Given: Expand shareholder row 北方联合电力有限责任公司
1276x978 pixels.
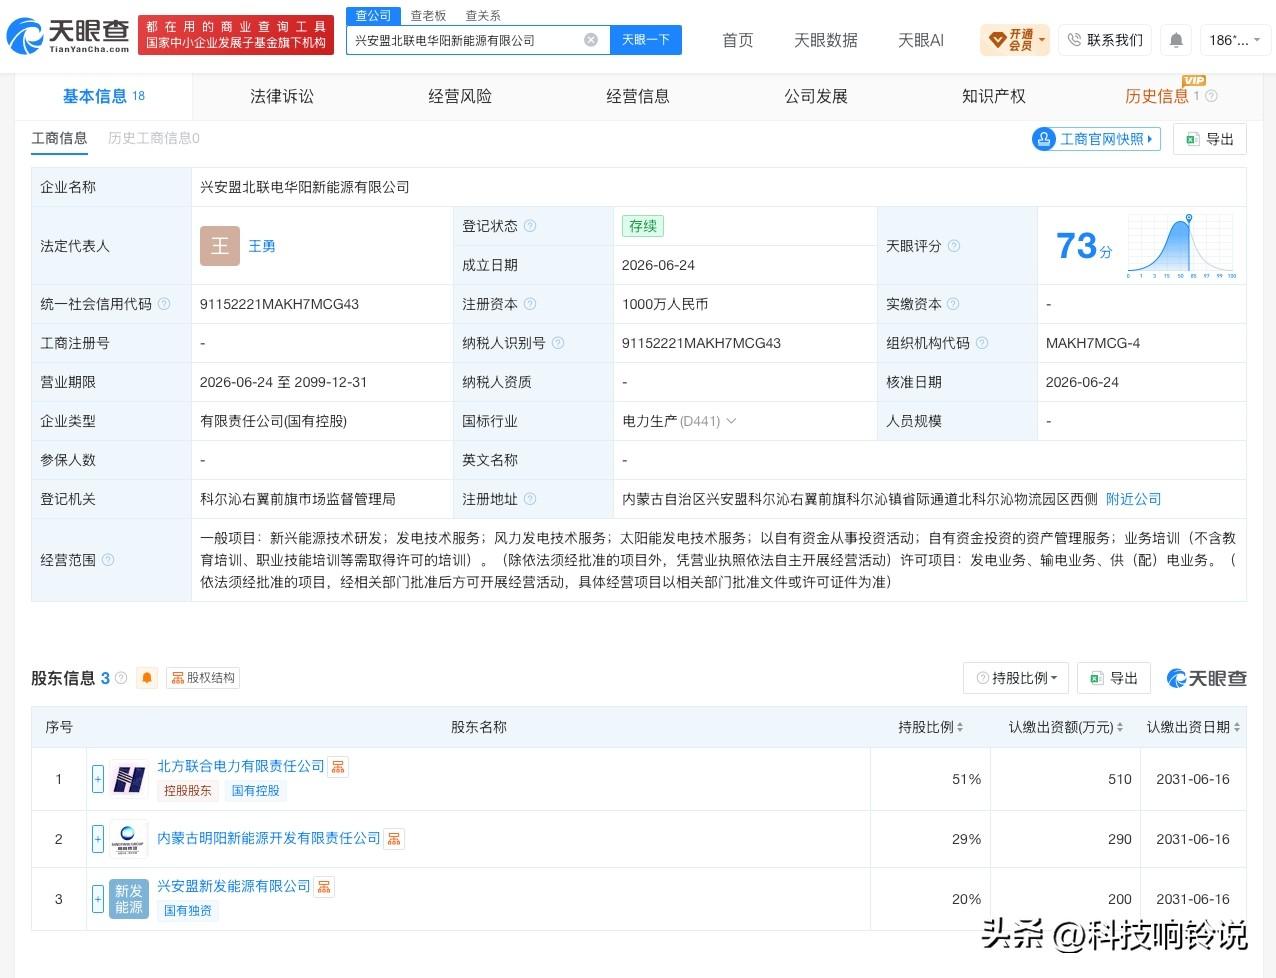Looking at the screenshot, I should [98, 779].
